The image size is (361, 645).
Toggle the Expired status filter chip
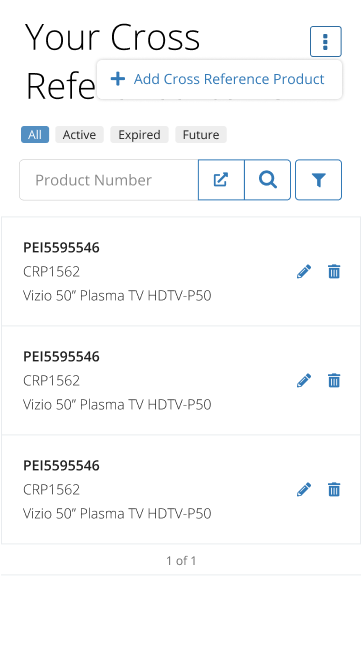coord(139,135)
